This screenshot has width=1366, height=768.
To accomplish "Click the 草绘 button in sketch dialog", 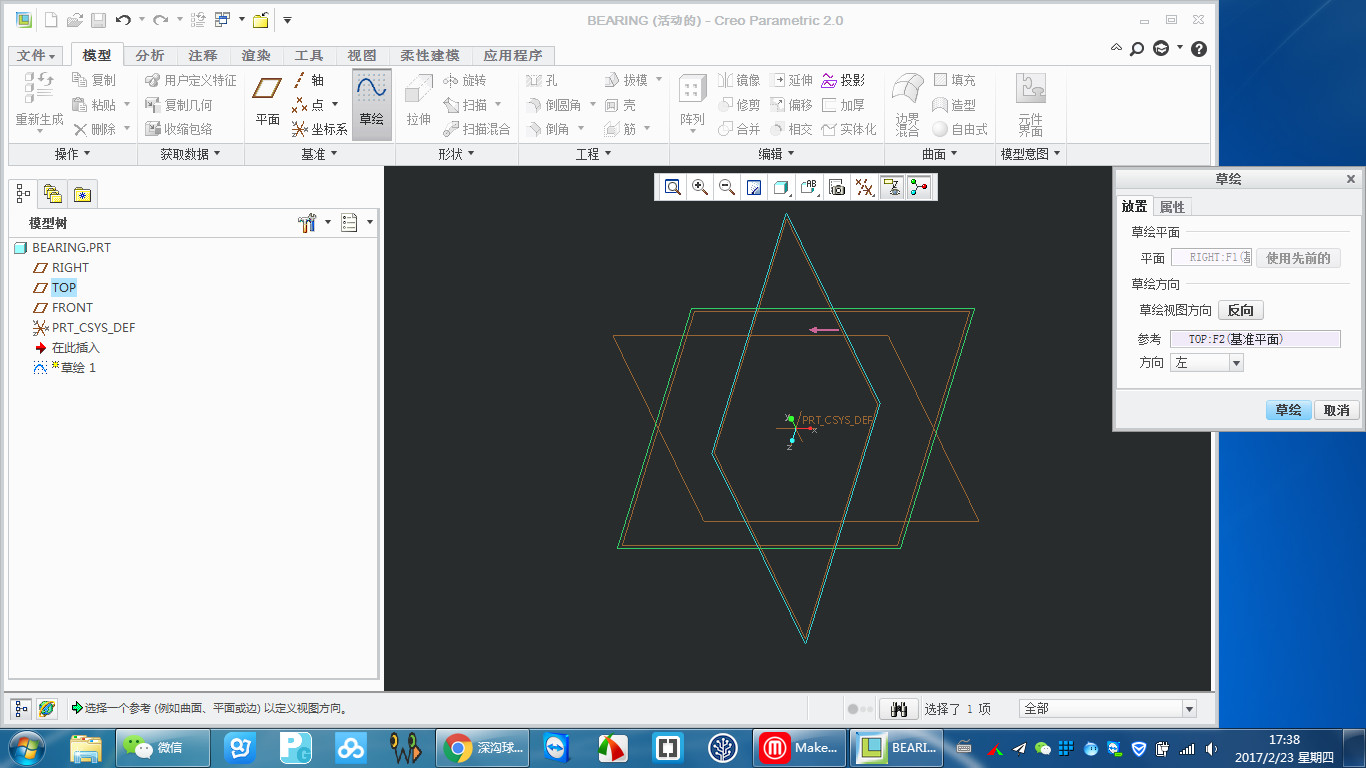I will tap(1288, 410).
